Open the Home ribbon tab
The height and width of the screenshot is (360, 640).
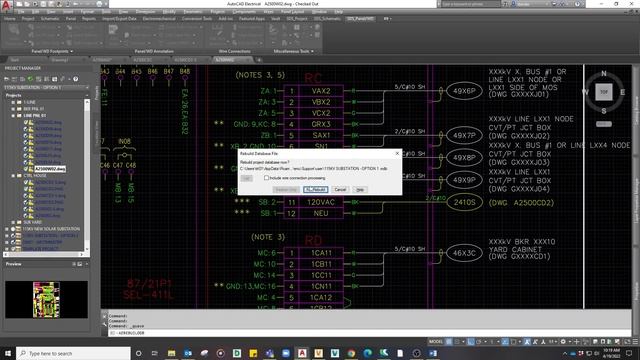(9, 19)
